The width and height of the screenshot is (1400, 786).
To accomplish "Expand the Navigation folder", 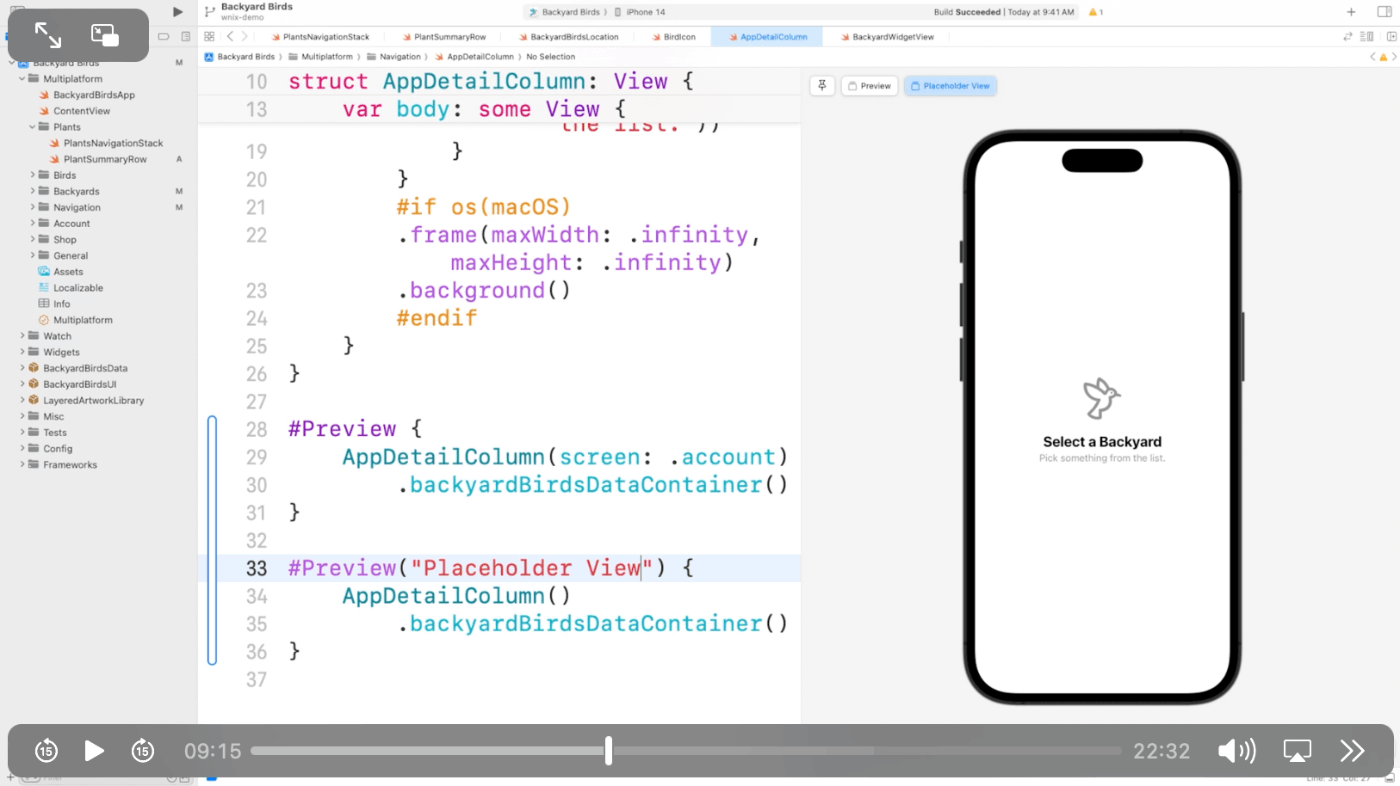I will point(32,207).
